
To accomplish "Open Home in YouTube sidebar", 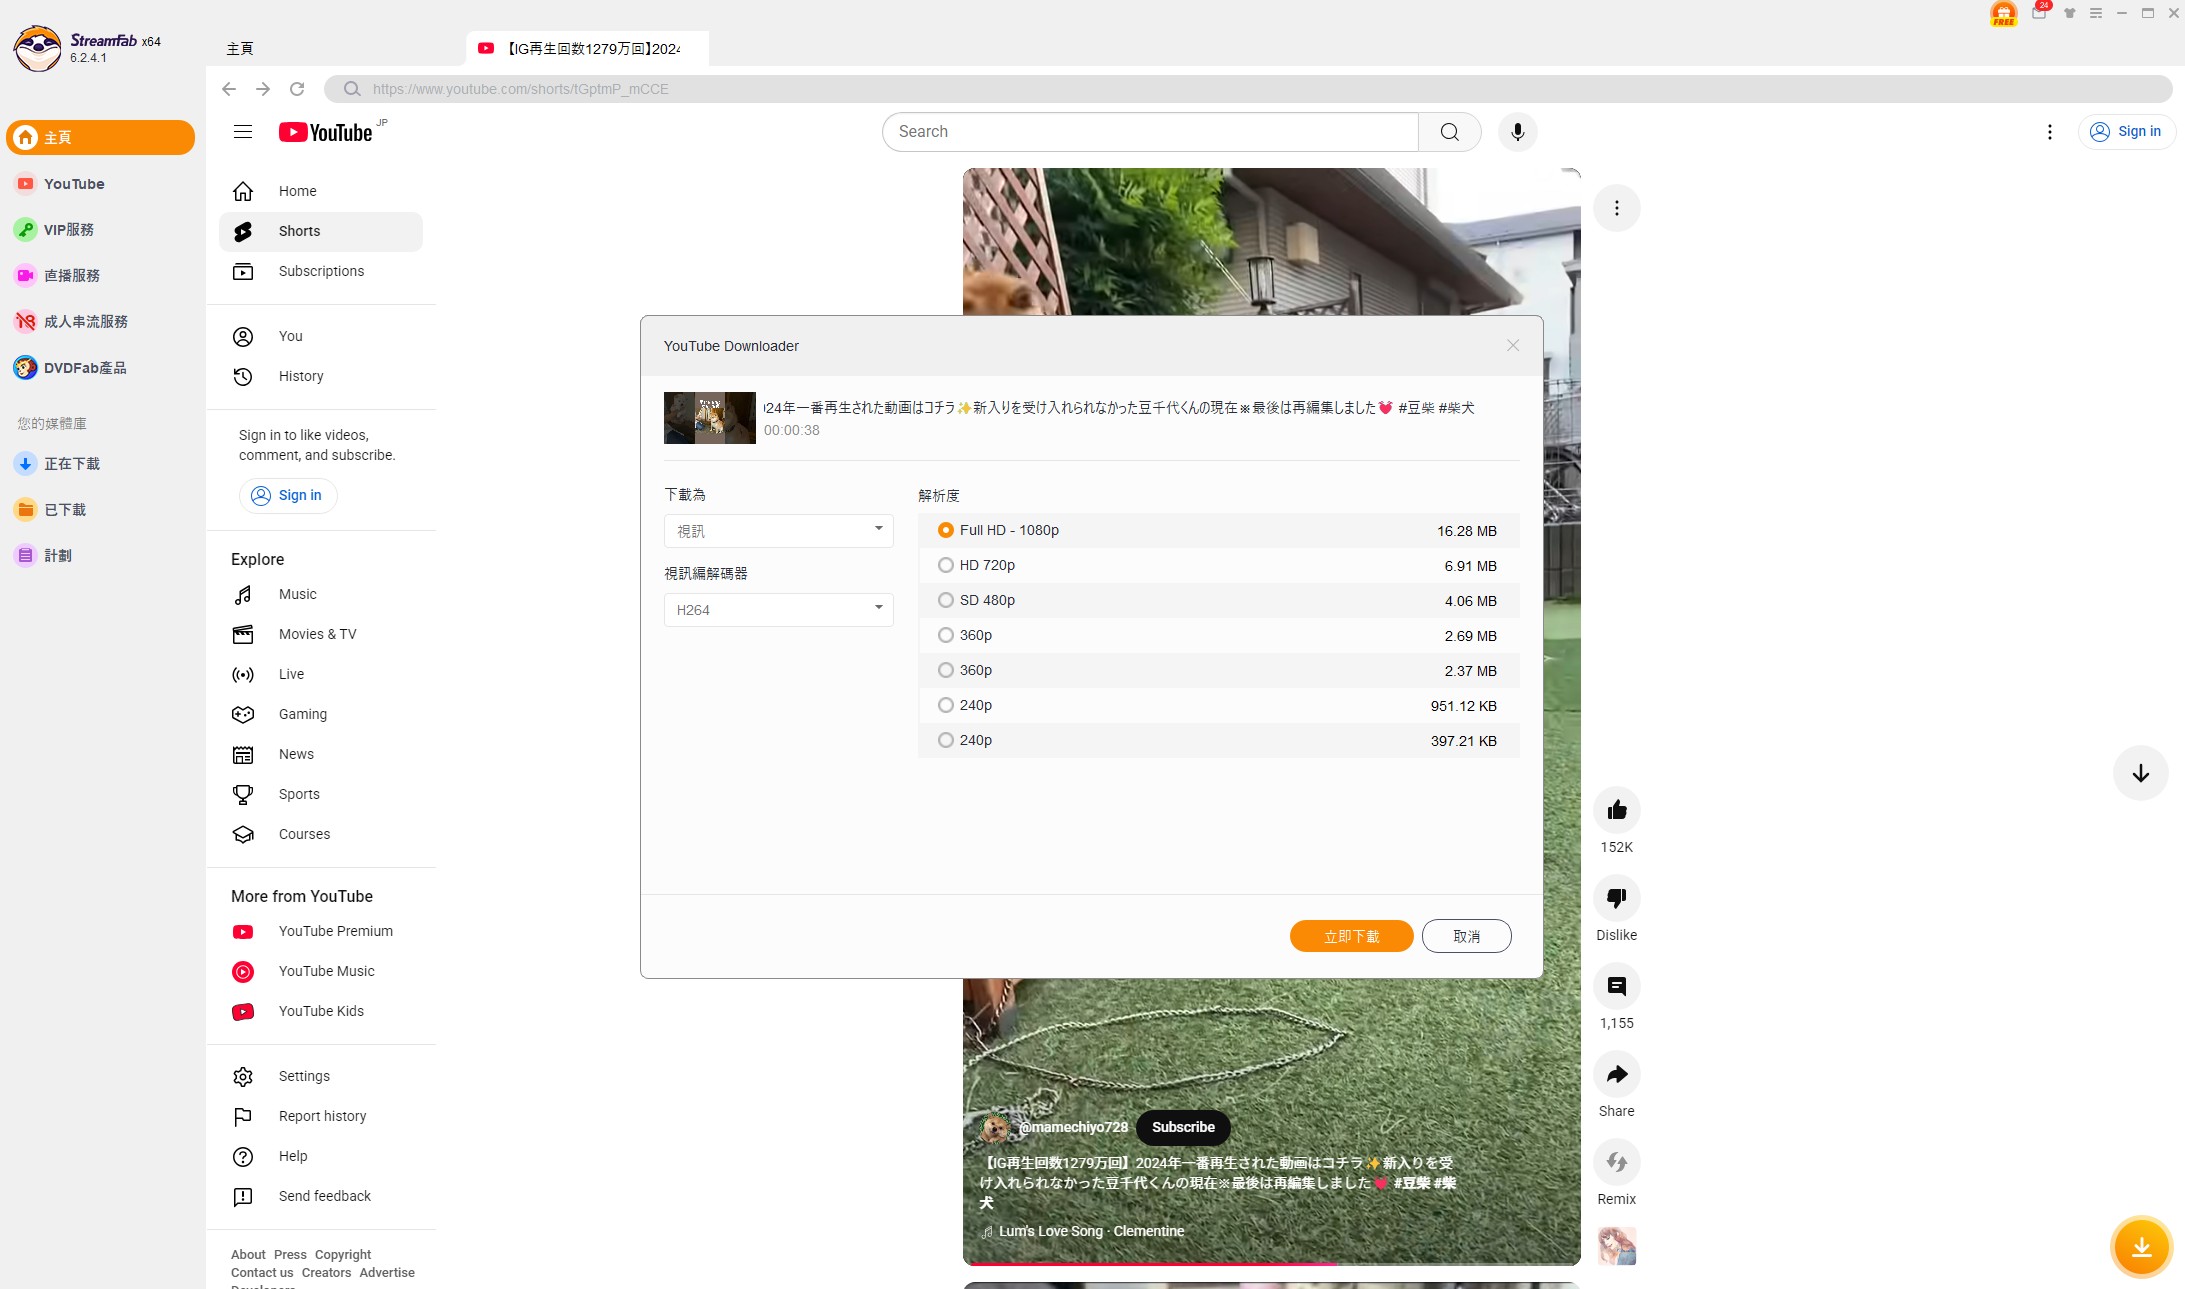I will click(321, 191).
